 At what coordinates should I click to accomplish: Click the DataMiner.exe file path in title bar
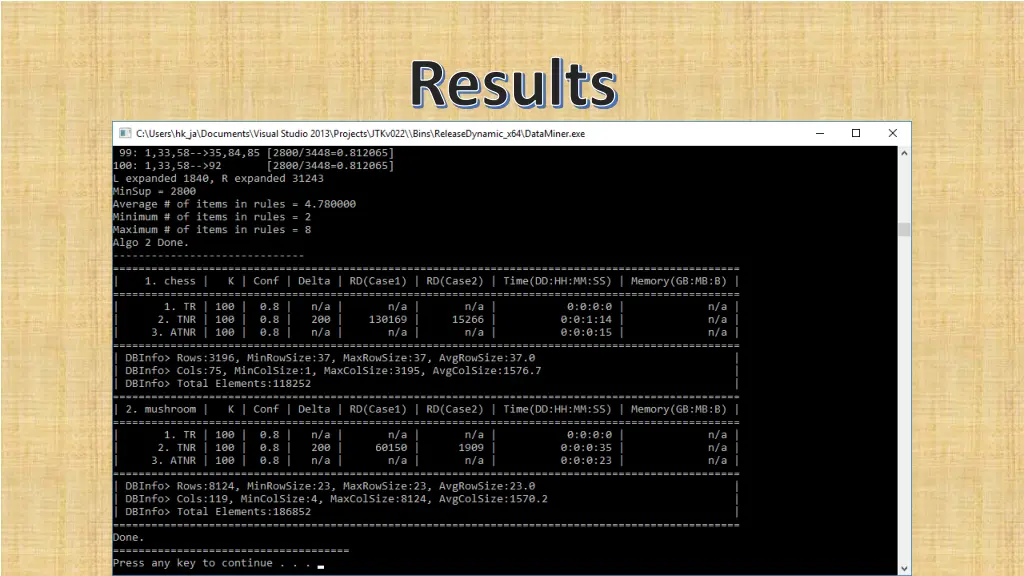tap(360, 133)
